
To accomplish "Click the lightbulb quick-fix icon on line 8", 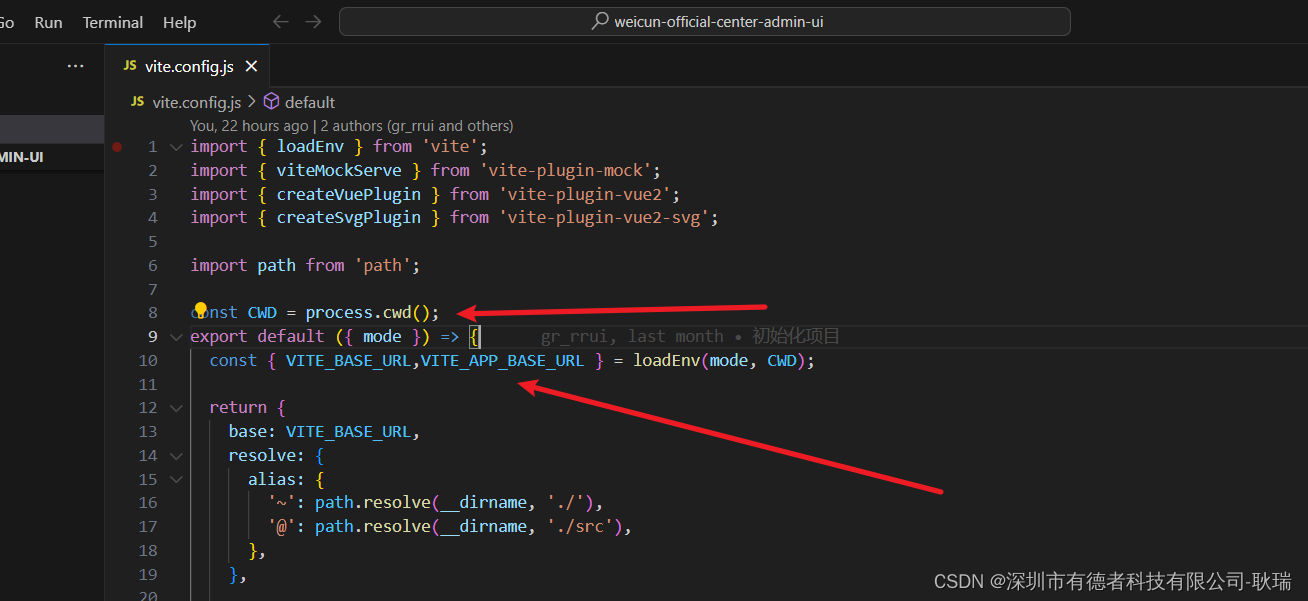I will click(x=200, y=310).
